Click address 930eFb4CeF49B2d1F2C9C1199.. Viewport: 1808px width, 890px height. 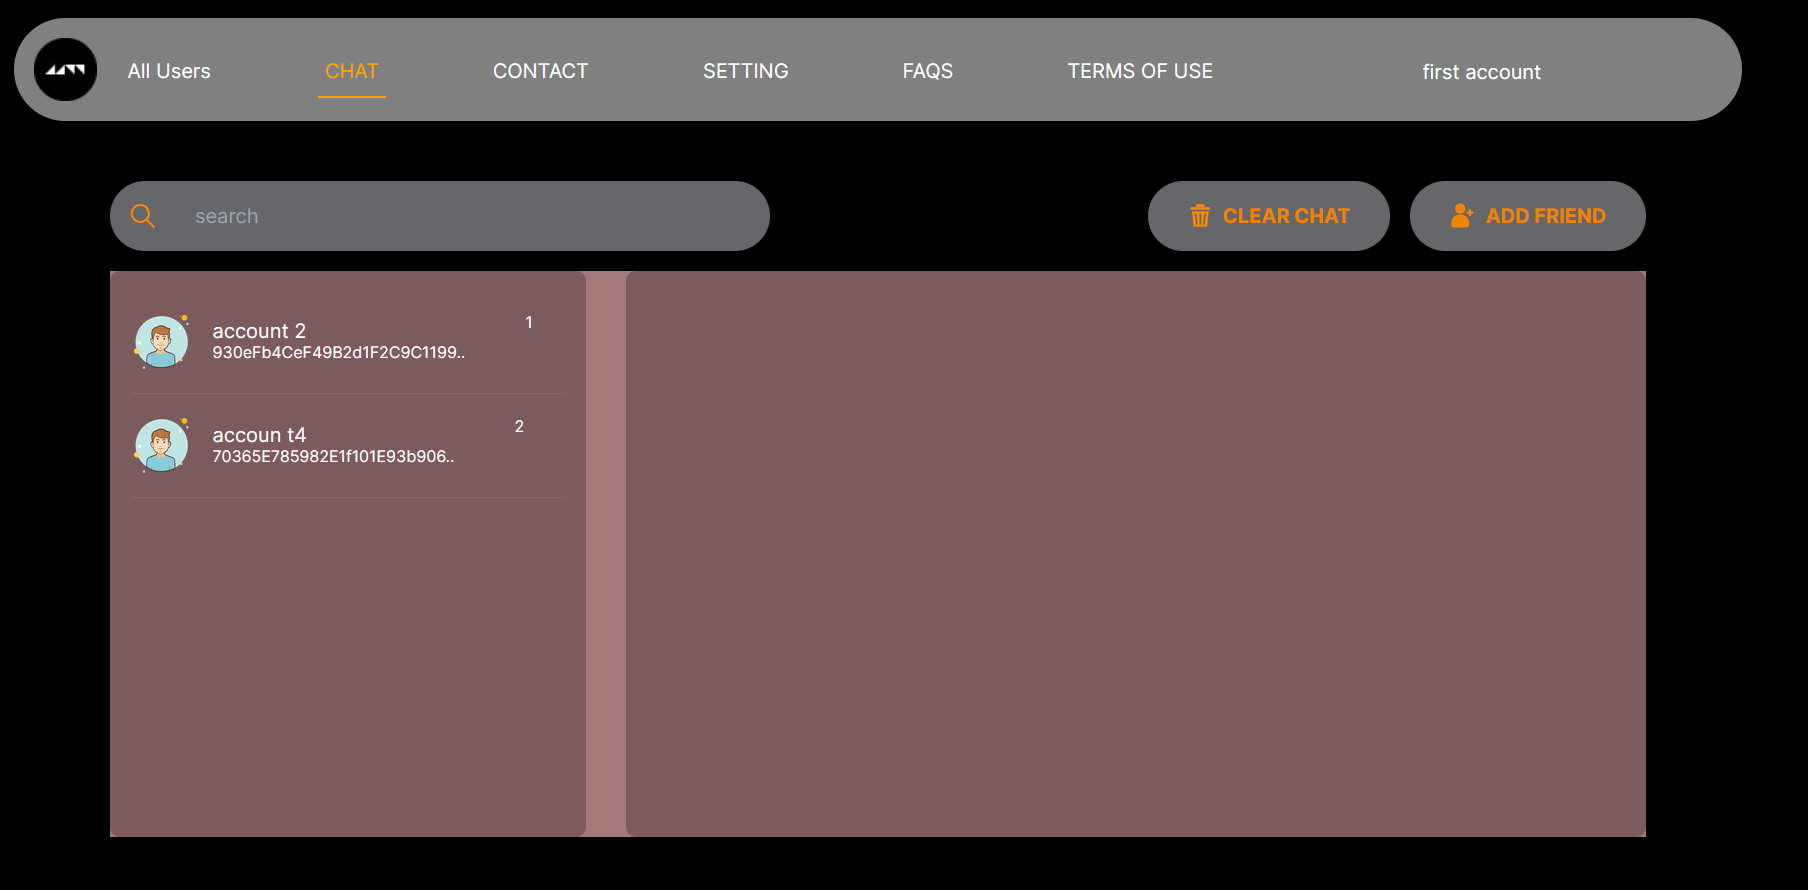[338, 353]
